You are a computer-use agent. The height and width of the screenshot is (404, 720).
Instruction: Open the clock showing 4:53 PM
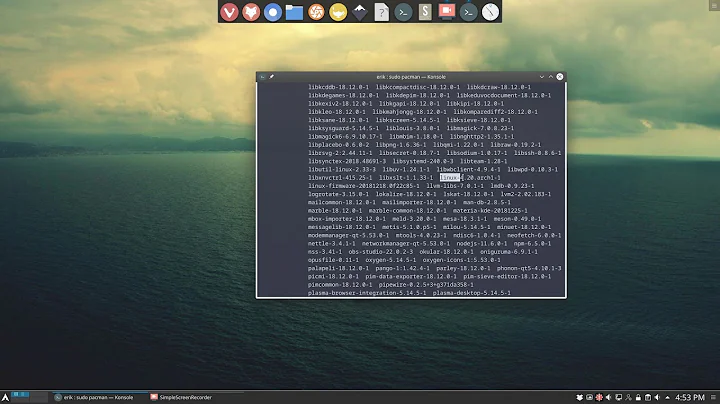pos(690,398)
